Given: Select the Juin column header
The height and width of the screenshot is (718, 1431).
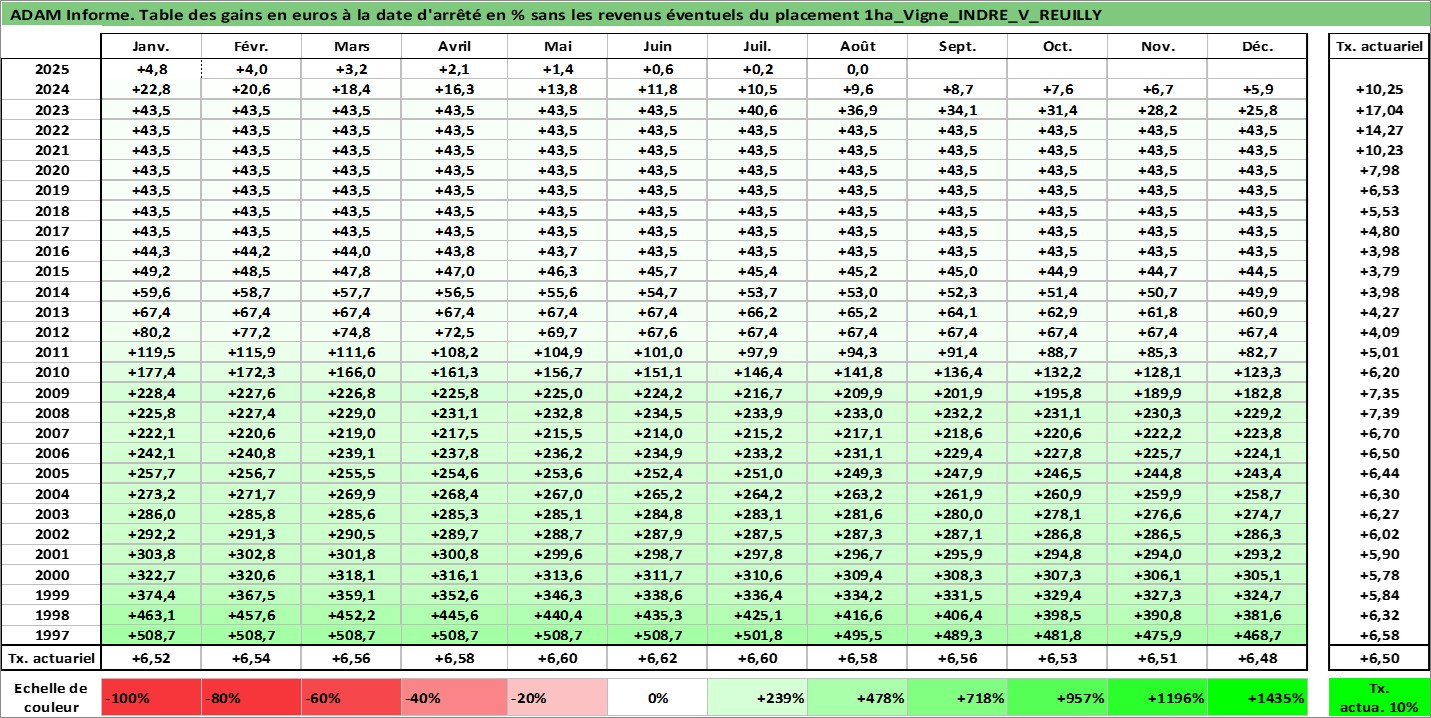Looking at the screenshot, I should (657, 47).
